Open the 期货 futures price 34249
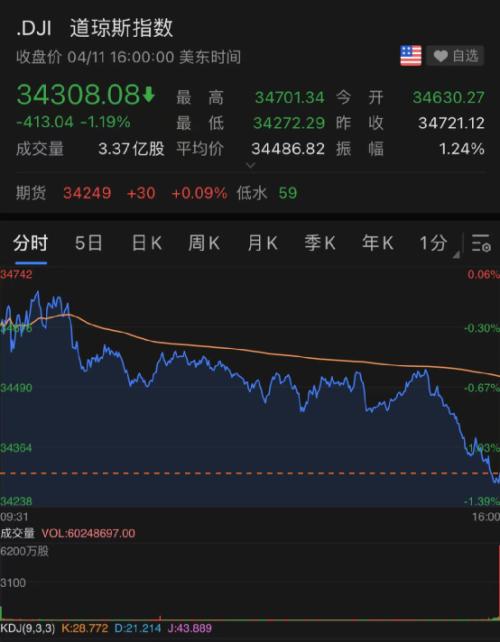Screen dimensions: 500x642 tap(87, 193)
